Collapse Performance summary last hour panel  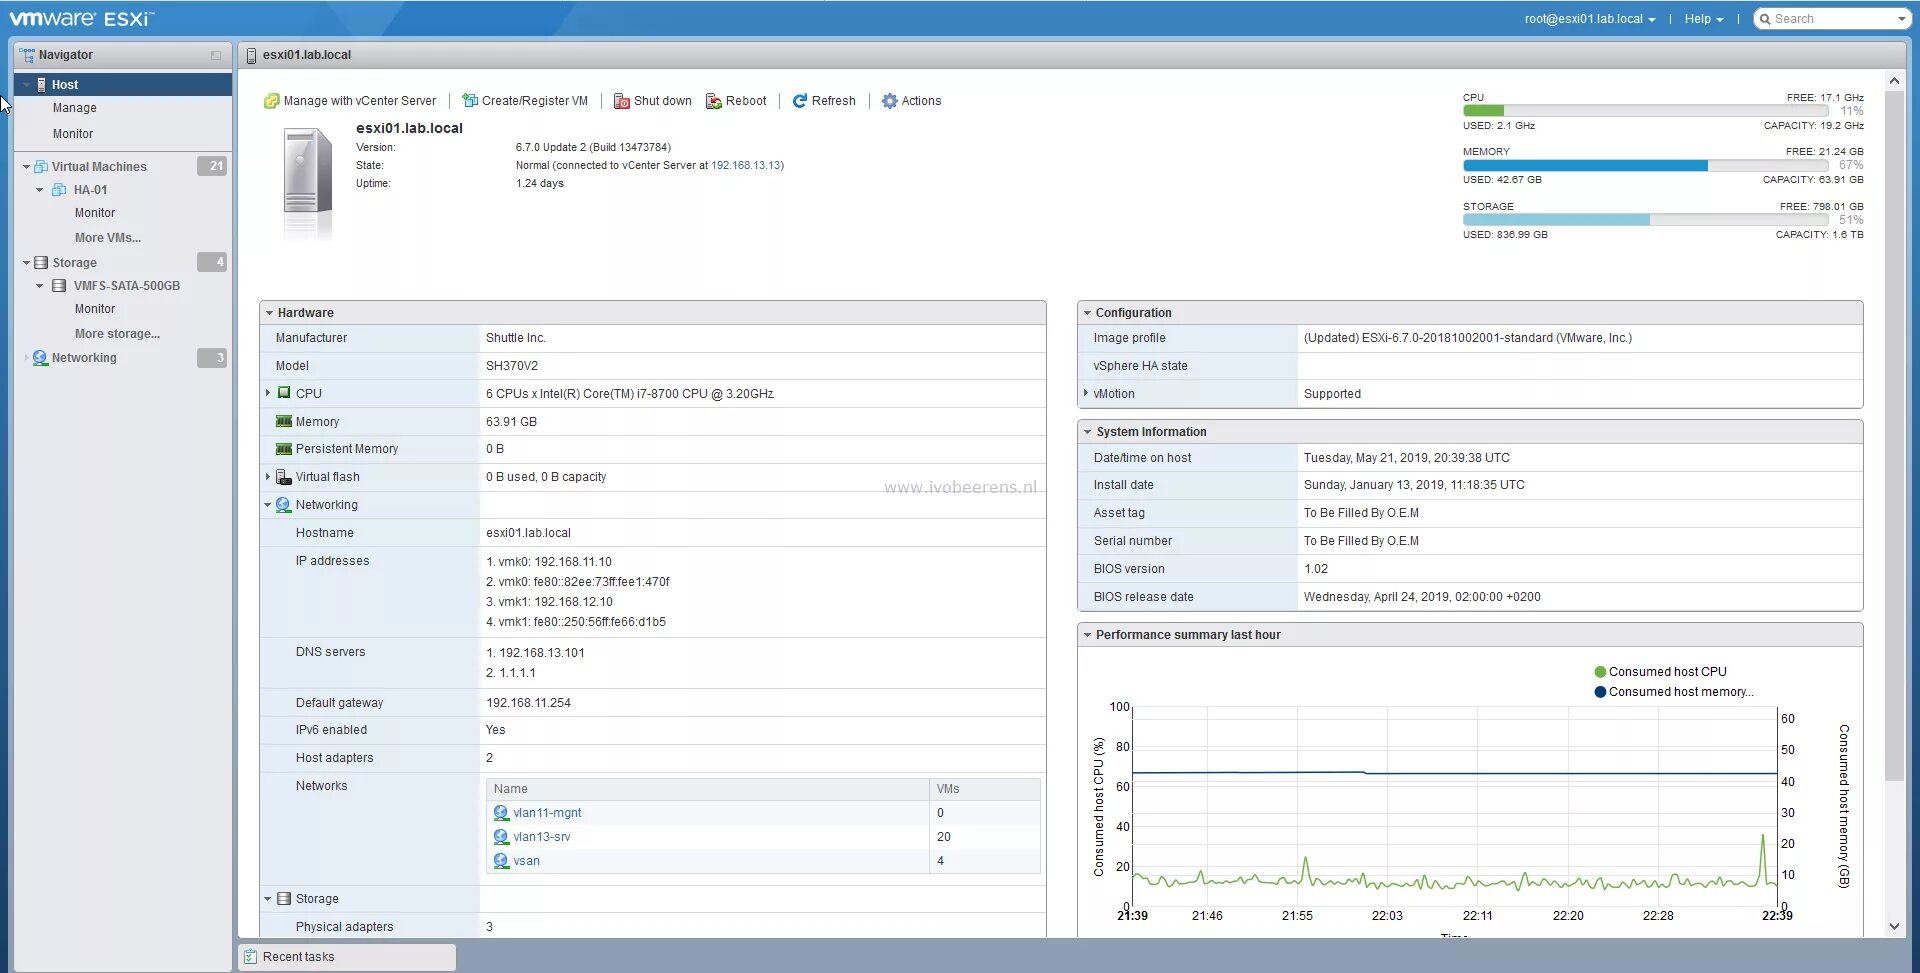tap(1087, 635)
